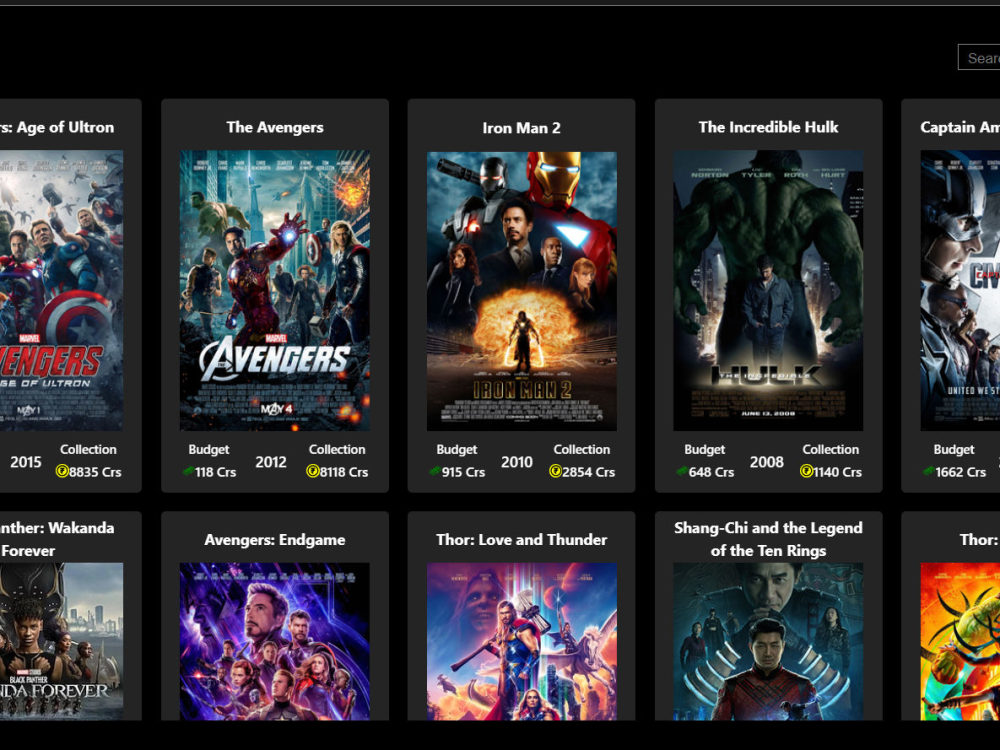Screen dimensions: 1000x750
Task: Click the 'Avengers: Endgame' title
Action: click(275, 540)
